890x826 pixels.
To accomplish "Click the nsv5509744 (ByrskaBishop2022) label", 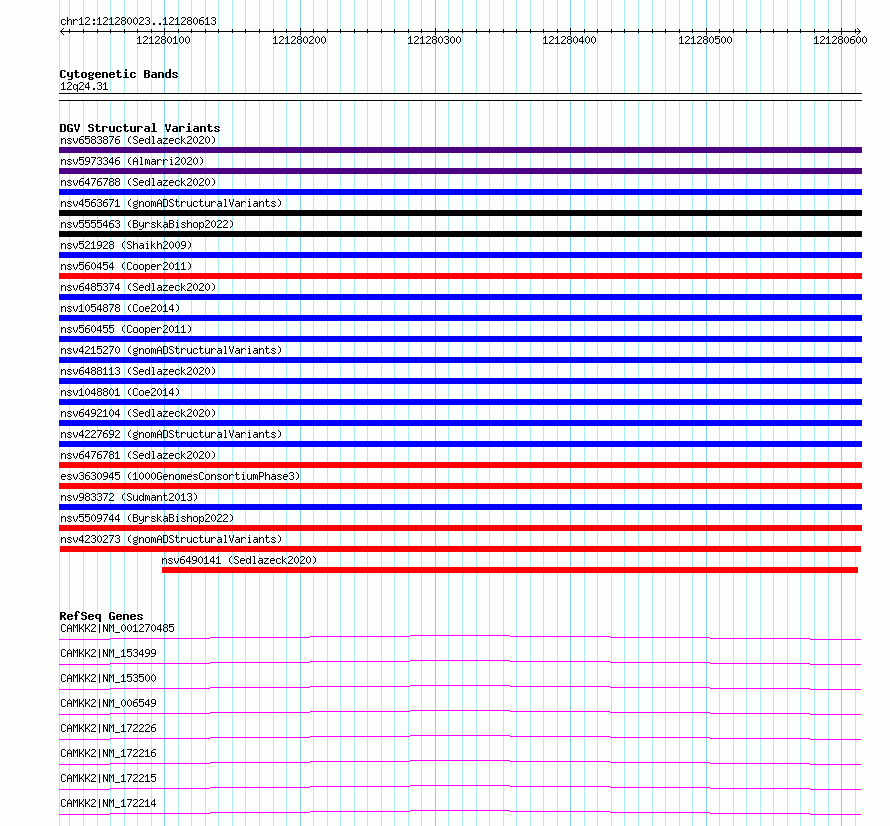I will click(x=147, y=518).
